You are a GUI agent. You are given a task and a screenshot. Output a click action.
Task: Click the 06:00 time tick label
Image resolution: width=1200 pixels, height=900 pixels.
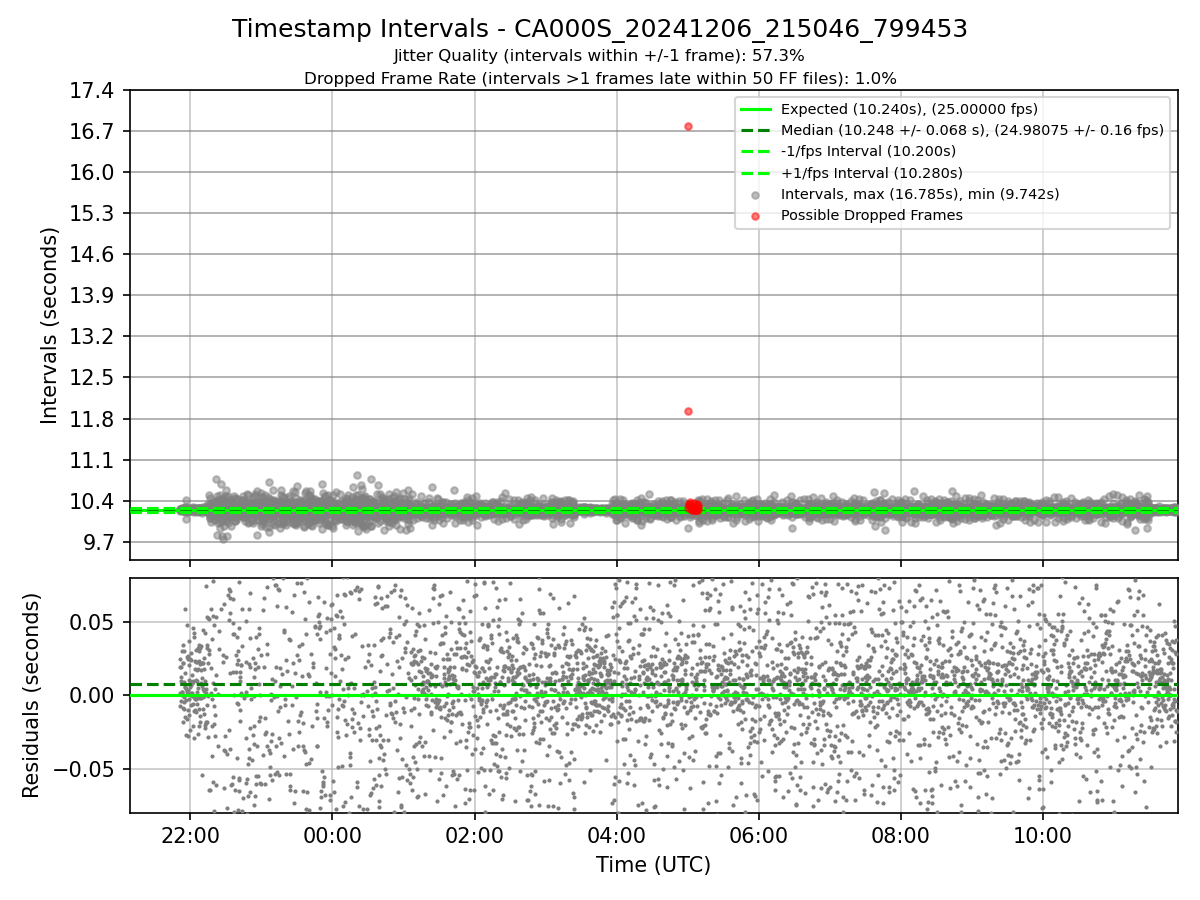(x=759, y=834)
